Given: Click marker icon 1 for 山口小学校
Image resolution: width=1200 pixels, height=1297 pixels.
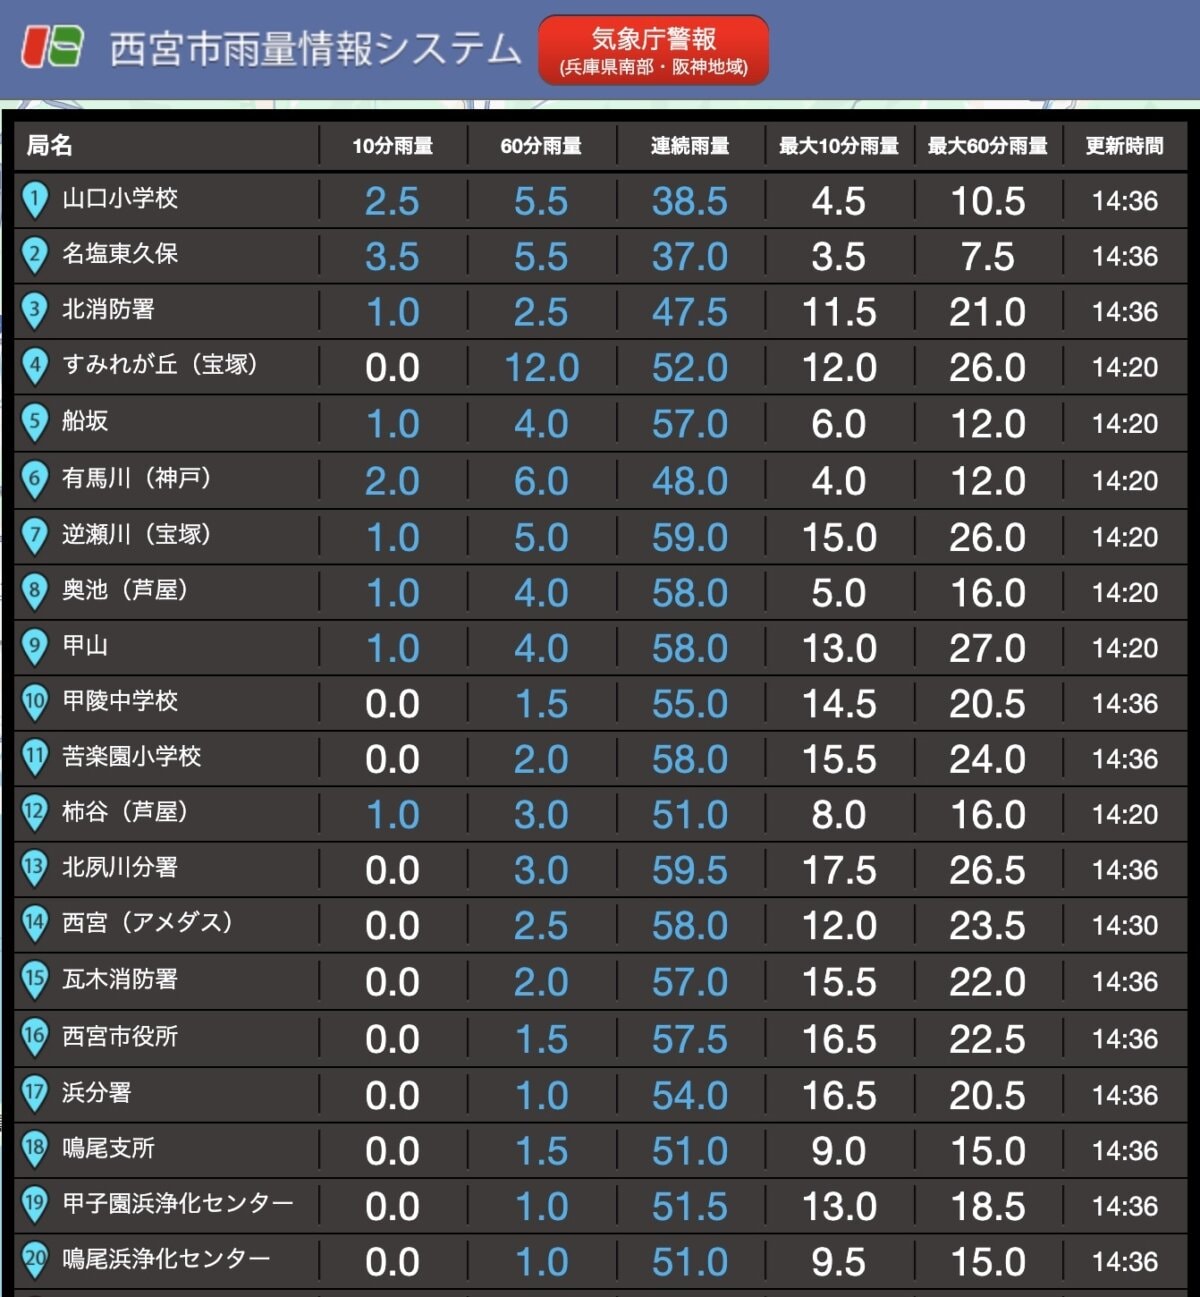Looking at the screenshot, I should coord(34,200).
